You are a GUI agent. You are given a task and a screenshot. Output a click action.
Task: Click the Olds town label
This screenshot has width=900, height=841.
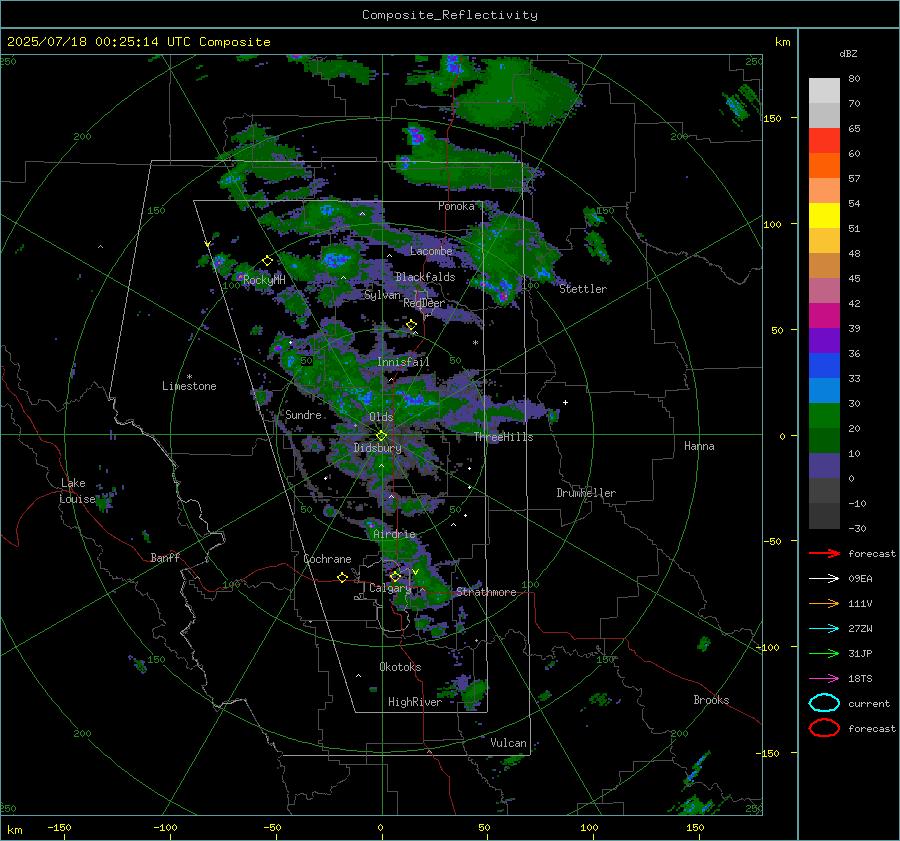[x=381, y=417]
